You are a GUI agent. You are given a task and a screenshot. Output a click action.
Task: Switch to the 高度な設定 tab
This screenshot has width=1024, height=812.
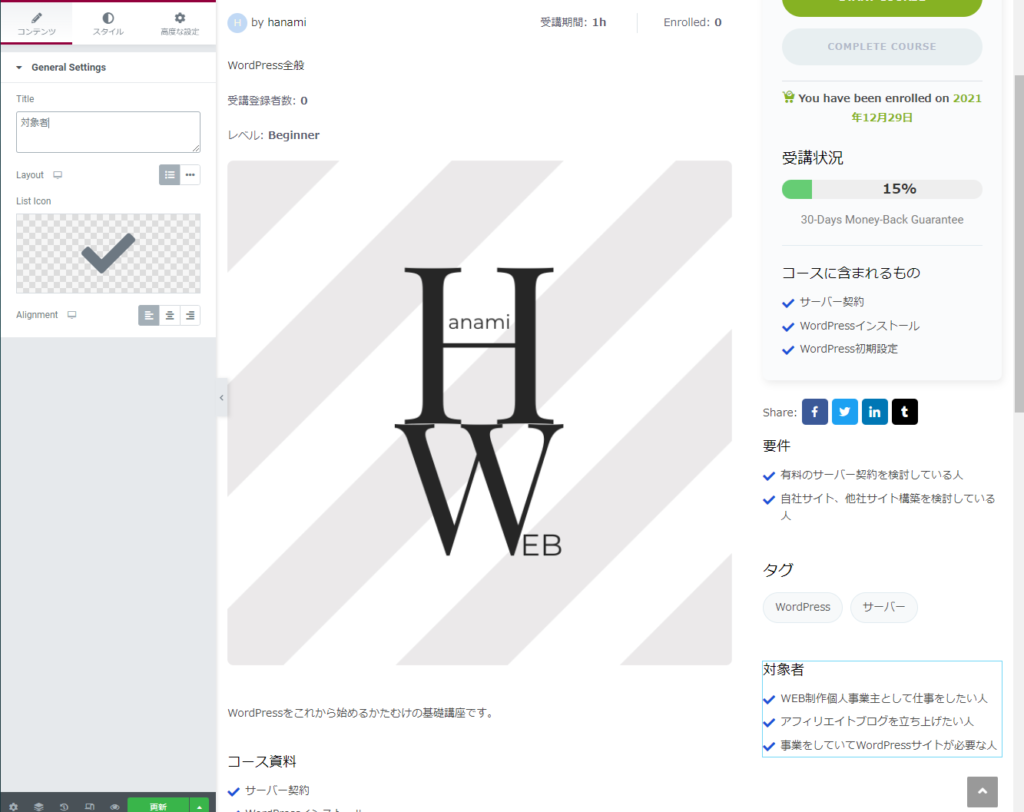point(180,24)
